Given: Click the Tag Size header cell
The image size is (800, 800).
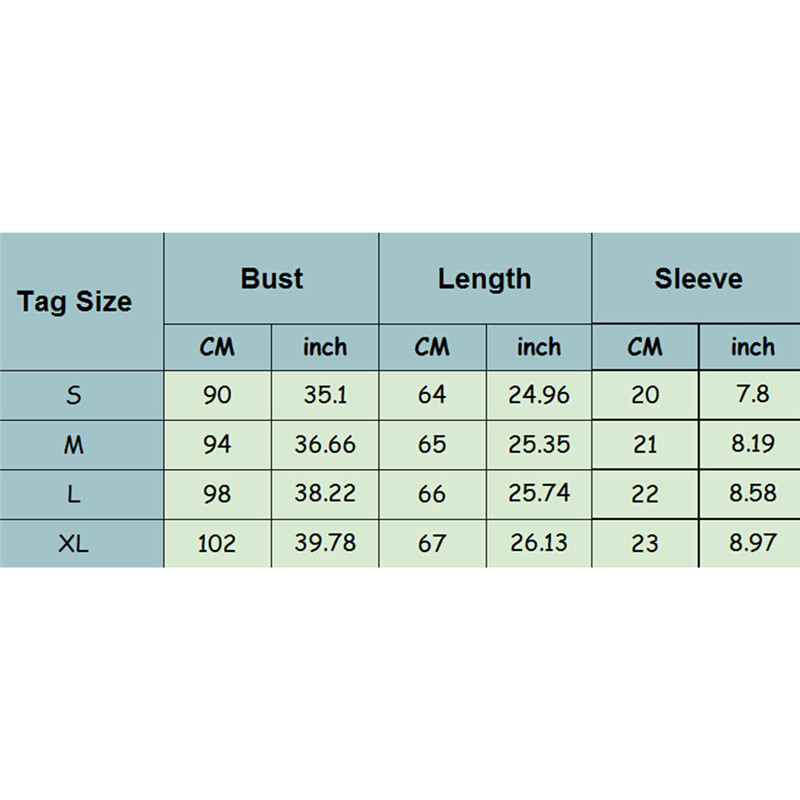Looking at the screenshot, I should 75,301.
